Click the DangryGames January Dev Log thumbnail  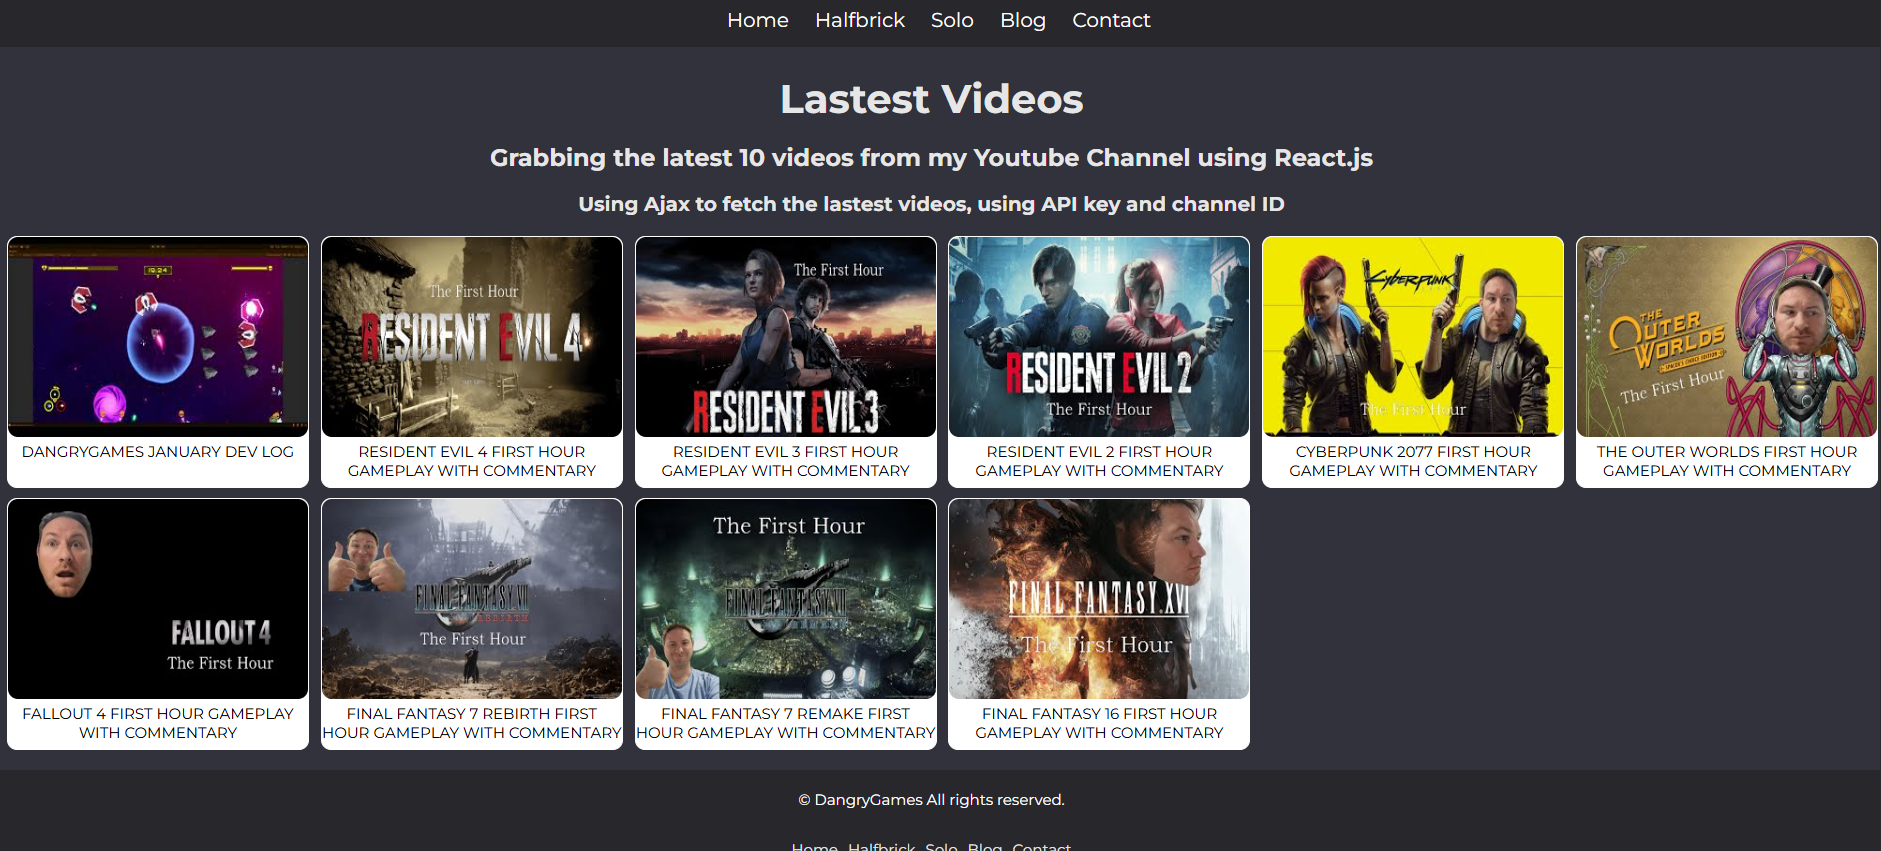click(158, 337)
